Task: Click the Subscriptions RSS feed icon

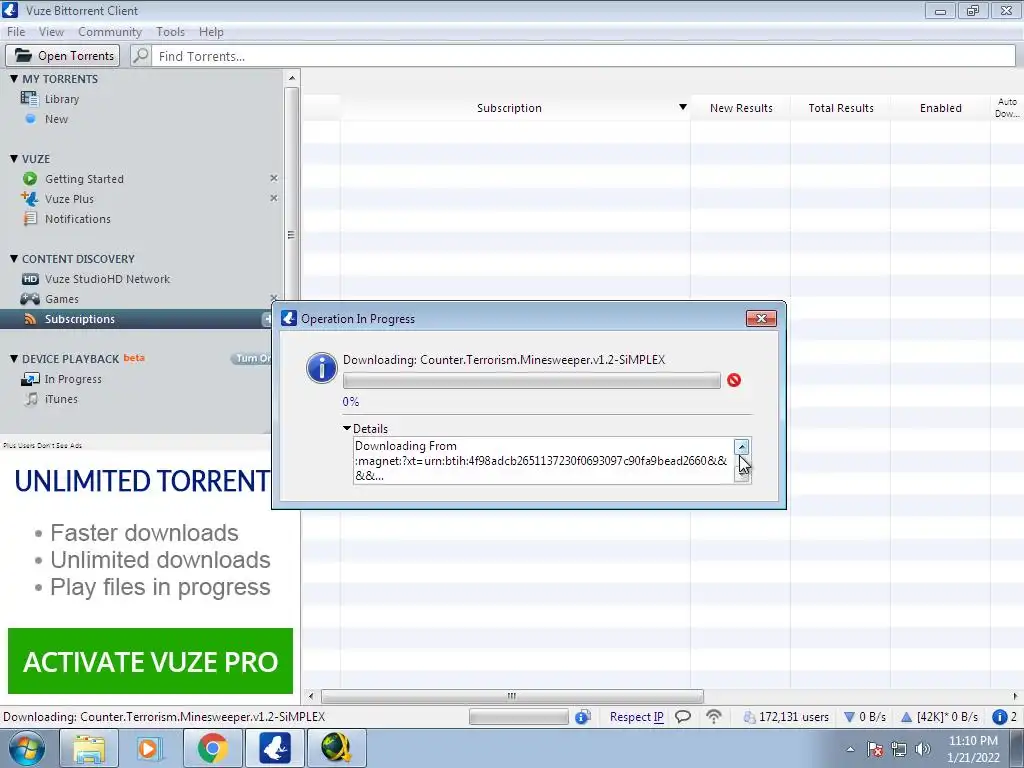Action: [30, 319]
